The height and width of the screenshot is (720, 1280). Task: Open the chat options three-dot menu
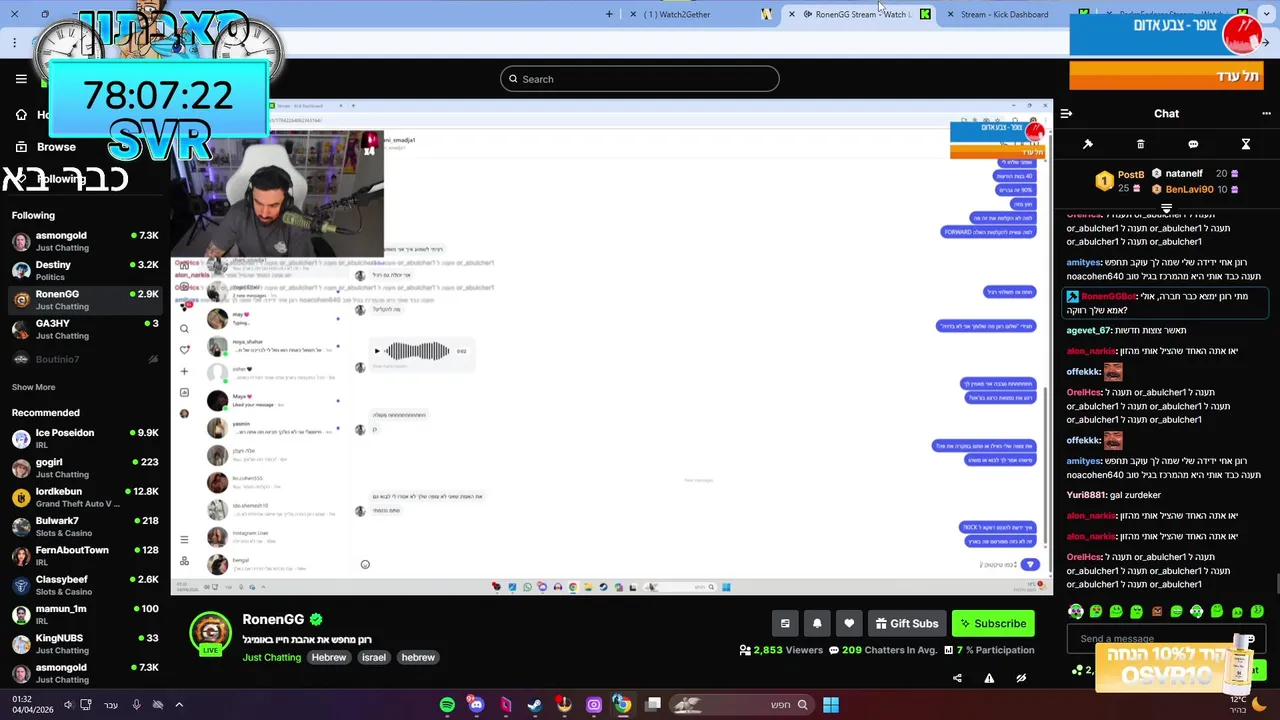click(1265, 114)
